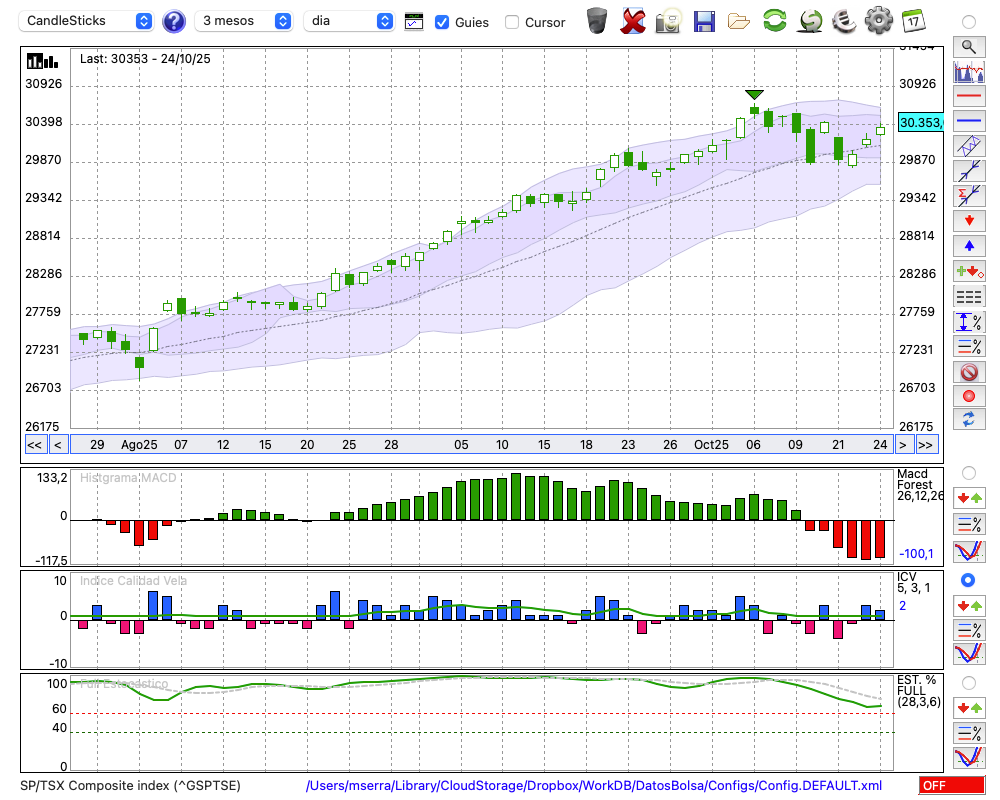Open the calendar icon showing 17
This screenshot has width=1000, height=800.
[x=913, y=20]
